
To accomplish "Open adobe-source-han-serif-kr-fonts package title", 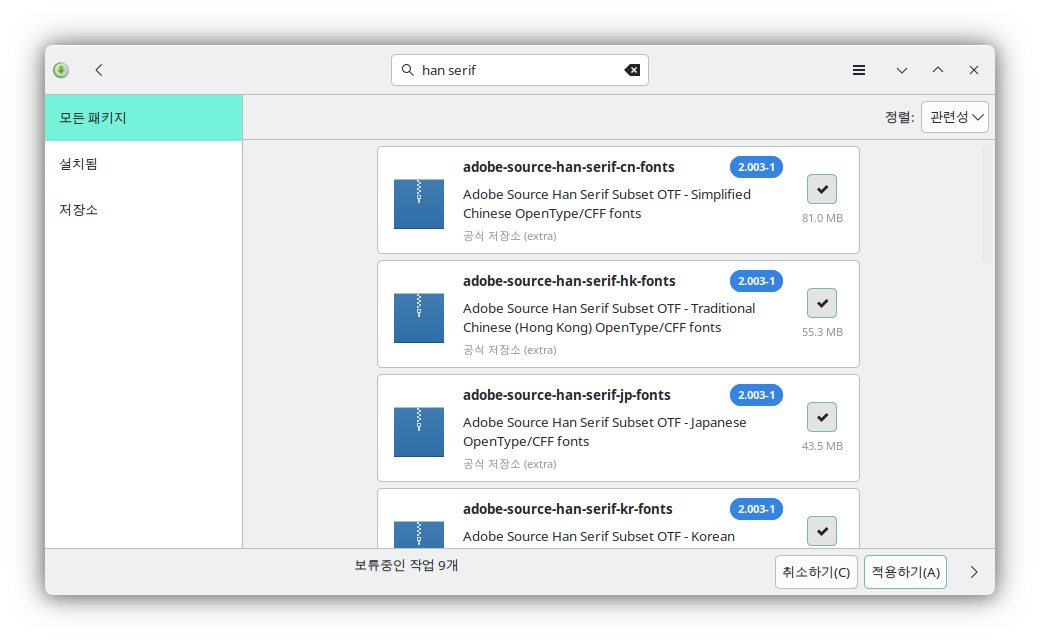I will point(568,509).
